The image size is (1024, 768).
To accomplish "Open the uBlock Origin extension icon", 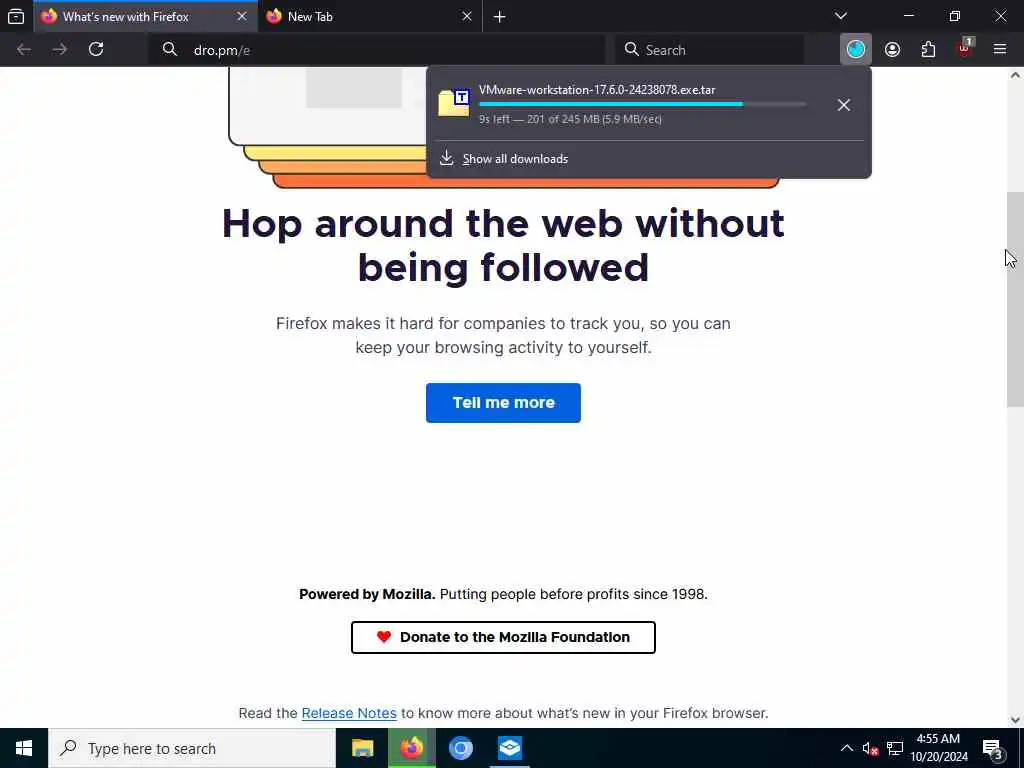I will [x=965, y=50].
